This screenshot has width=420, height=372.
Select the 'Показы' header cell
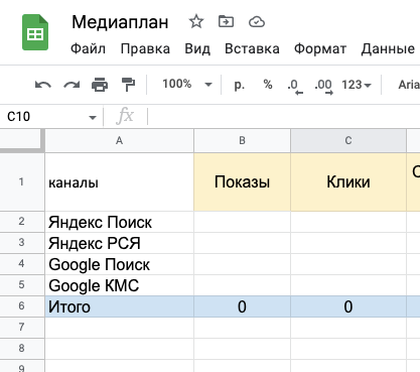point(242,182)
